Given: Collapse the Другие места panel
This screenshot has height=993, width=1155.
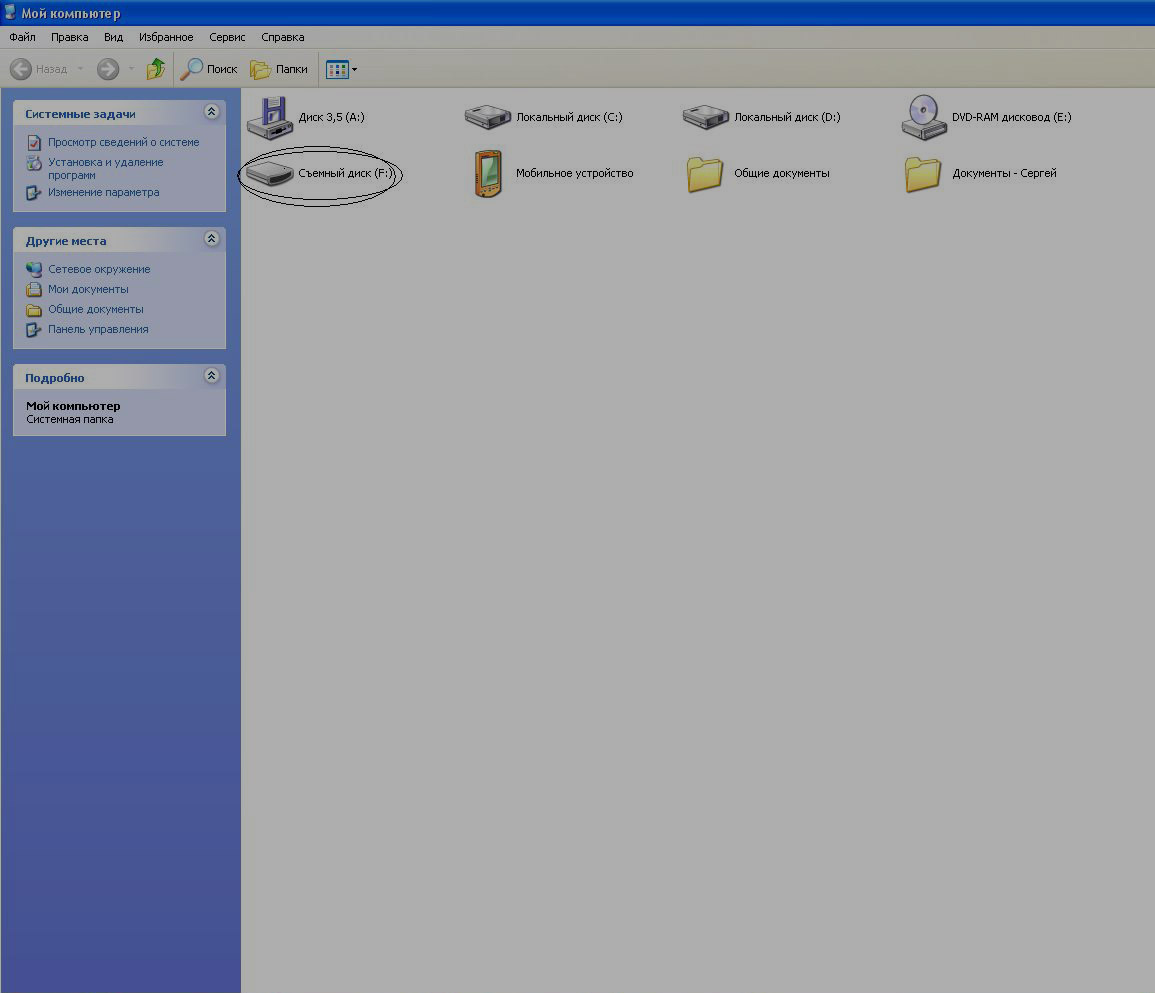Looking at the screenshot, I should tap(211, 240).
